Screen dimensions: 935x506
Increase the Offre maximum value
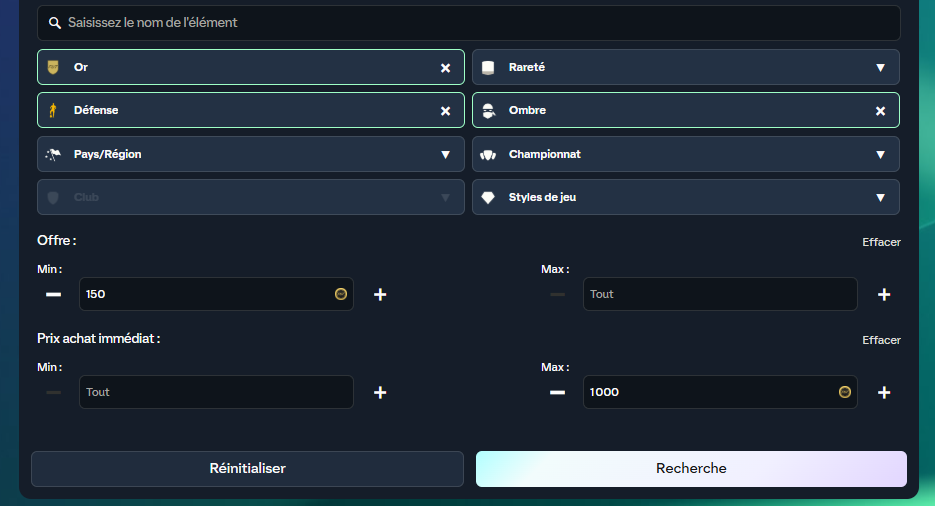[884, 294]
